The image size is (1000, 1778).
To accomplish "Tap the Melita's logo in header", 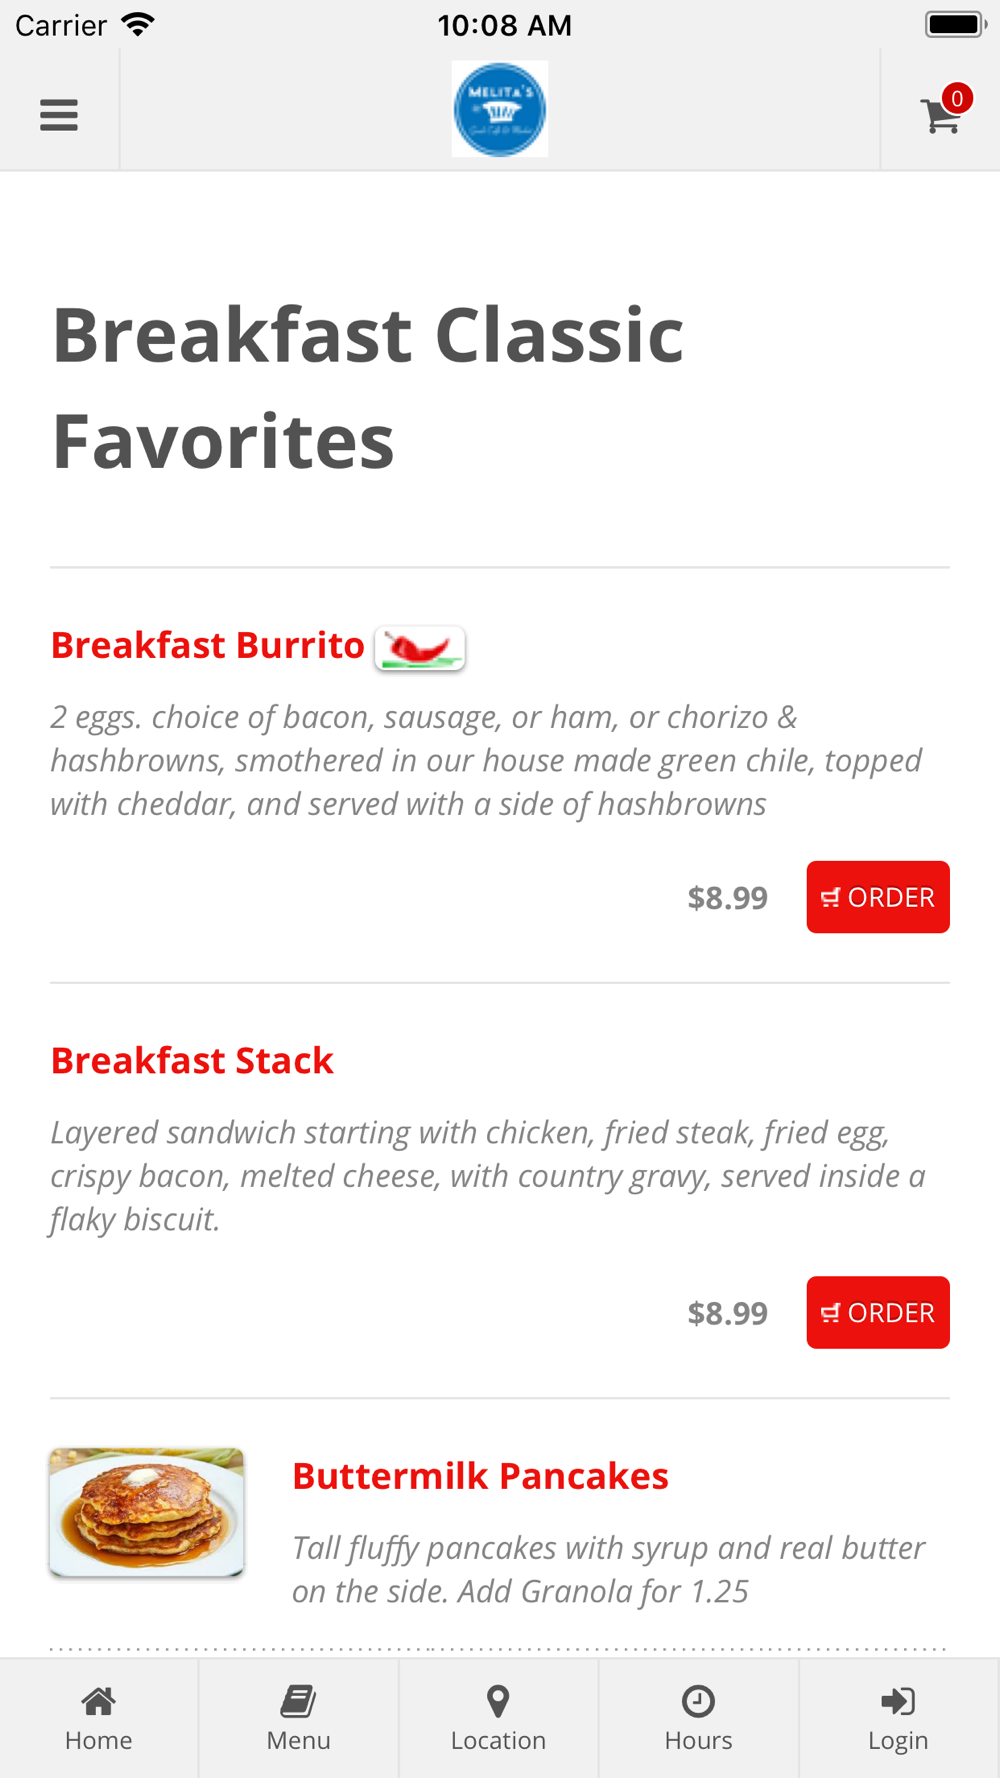I will point(500,109).
